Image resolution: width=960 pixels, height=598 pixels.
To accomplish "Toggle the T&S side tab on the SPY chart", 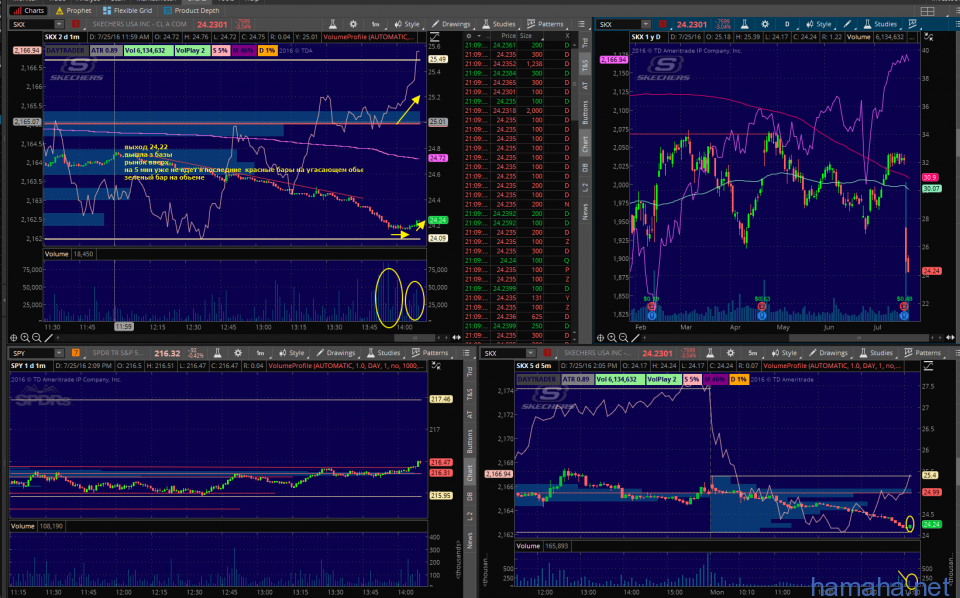I will click(470, 395).
